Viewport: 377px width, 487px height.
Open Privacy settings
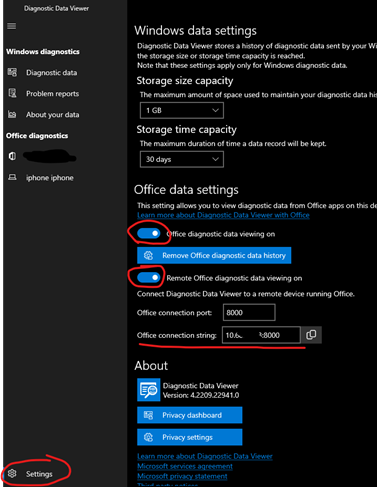pyautogui.click(x=190, y=437)
